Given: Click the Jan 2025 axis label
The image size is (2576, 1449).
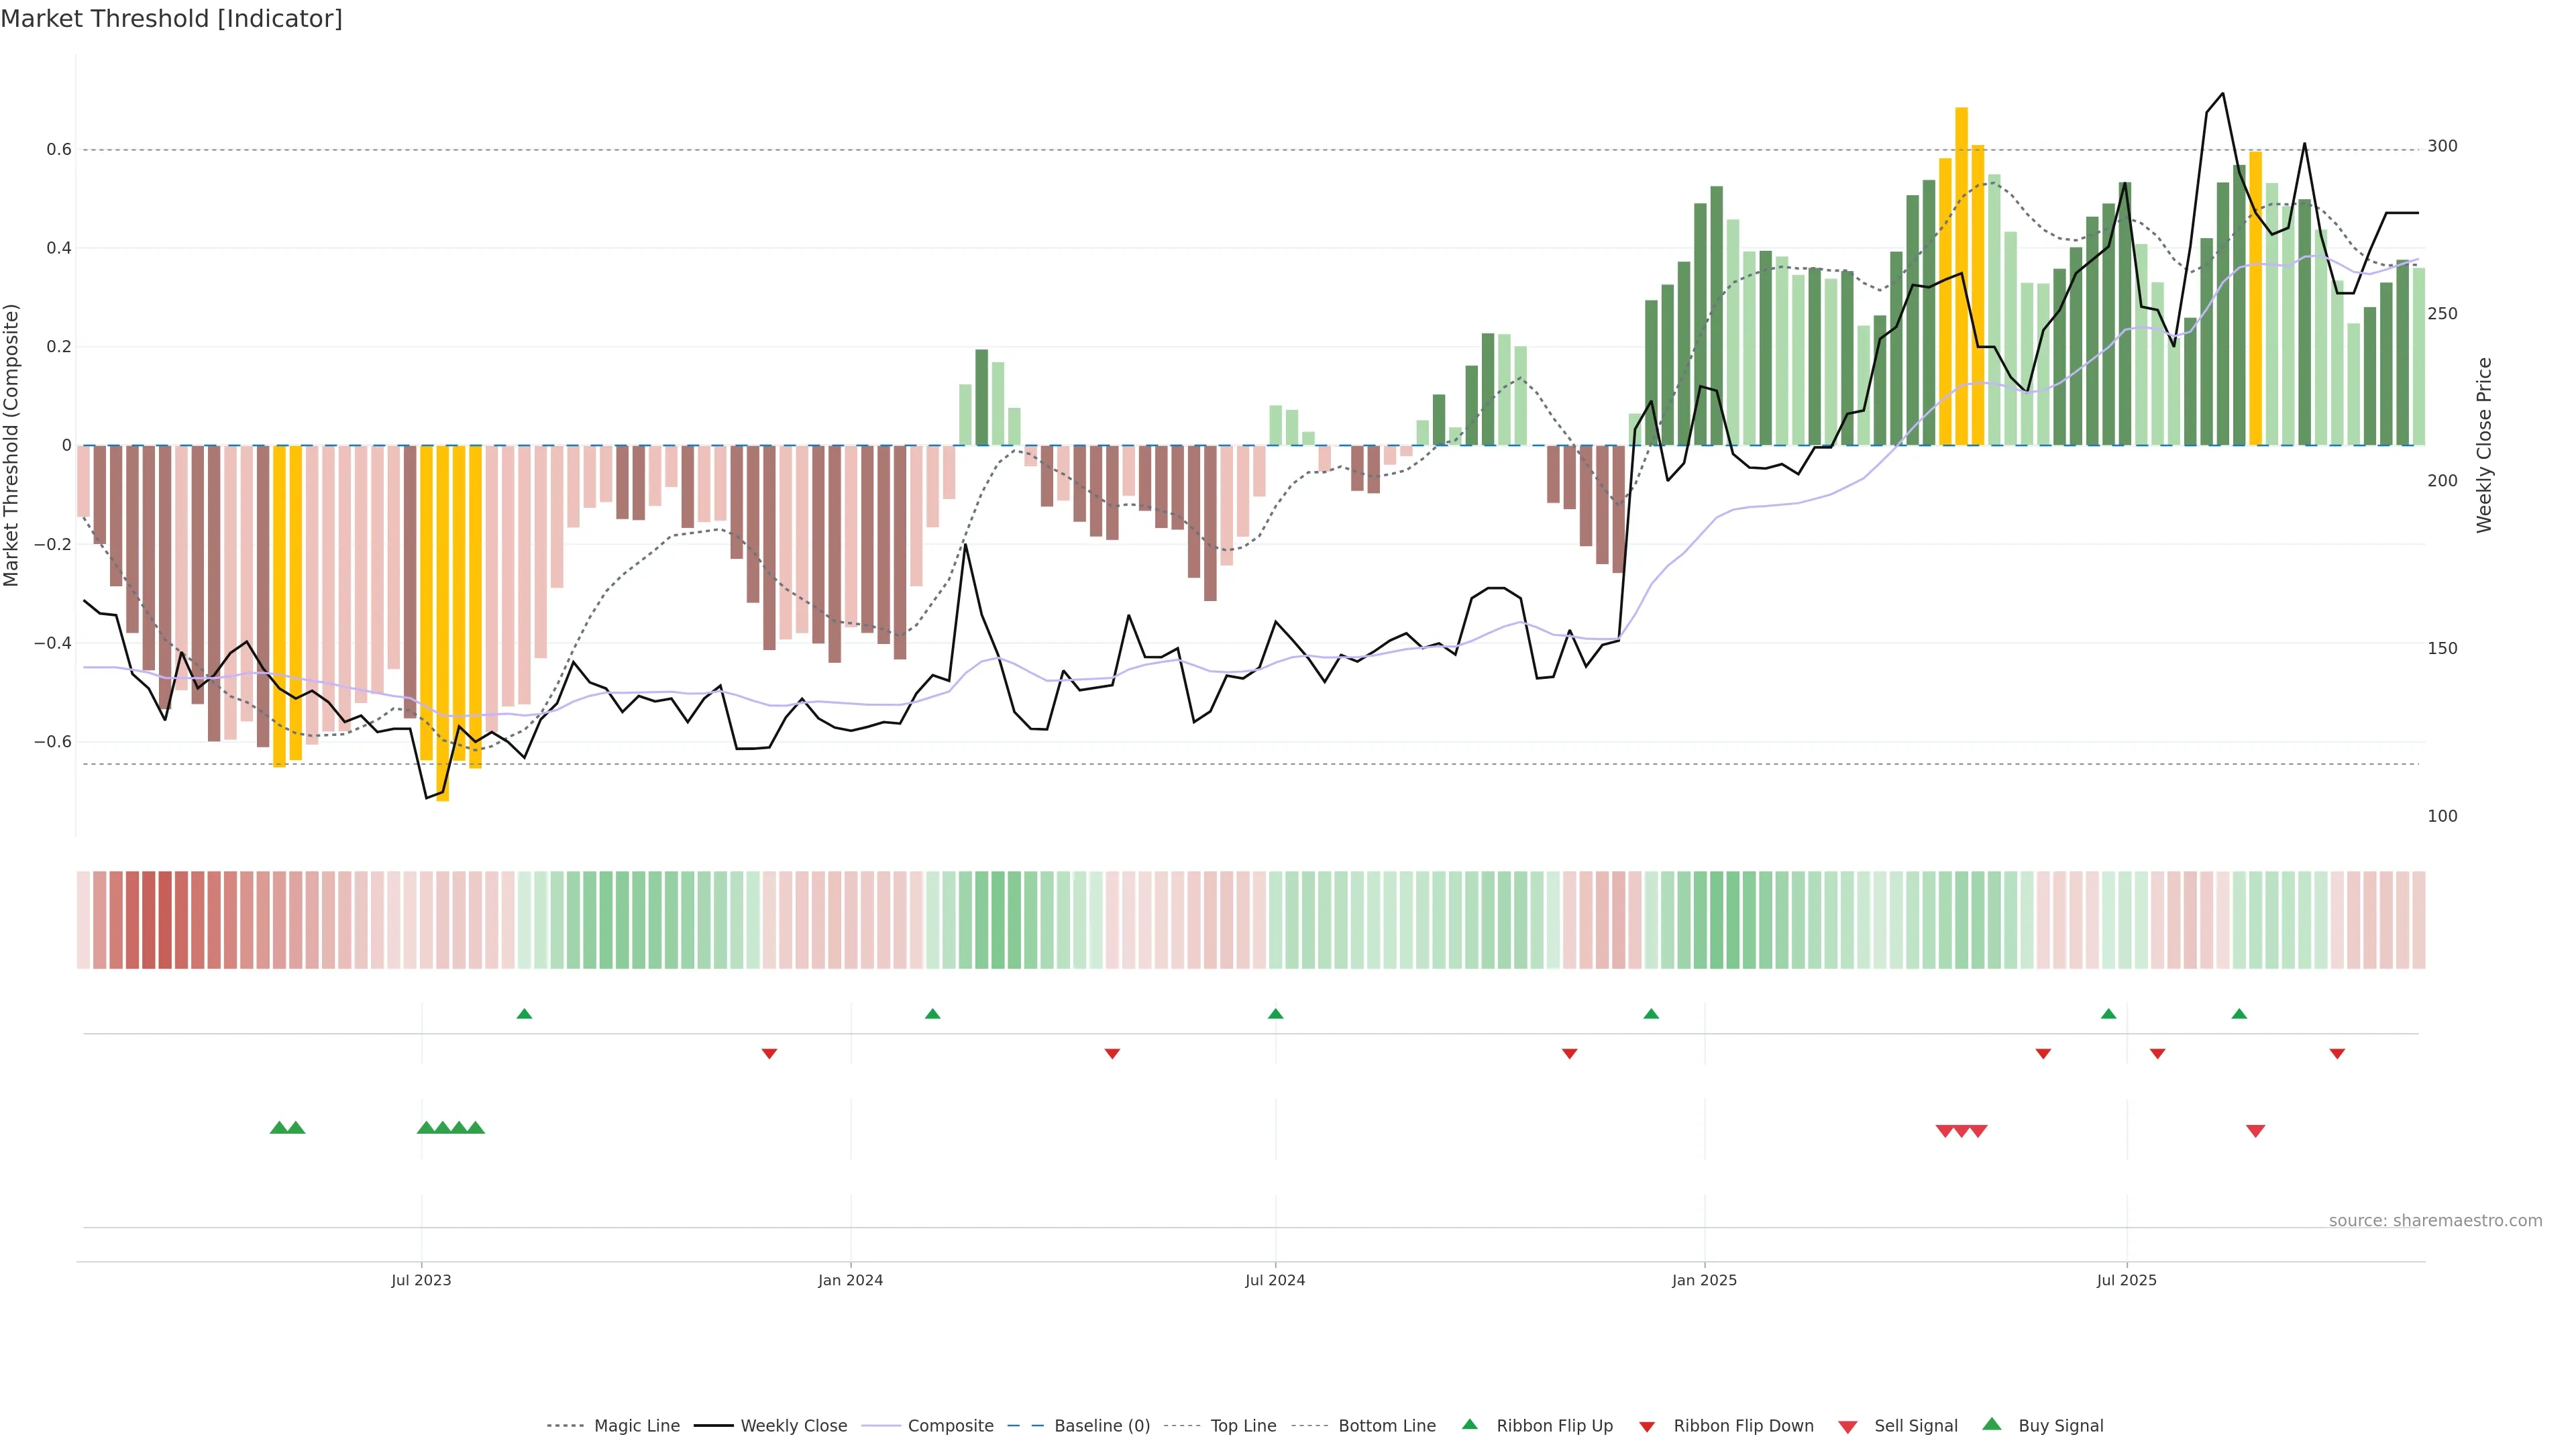Looking at the screenshot, I should click(1704, 1280).
